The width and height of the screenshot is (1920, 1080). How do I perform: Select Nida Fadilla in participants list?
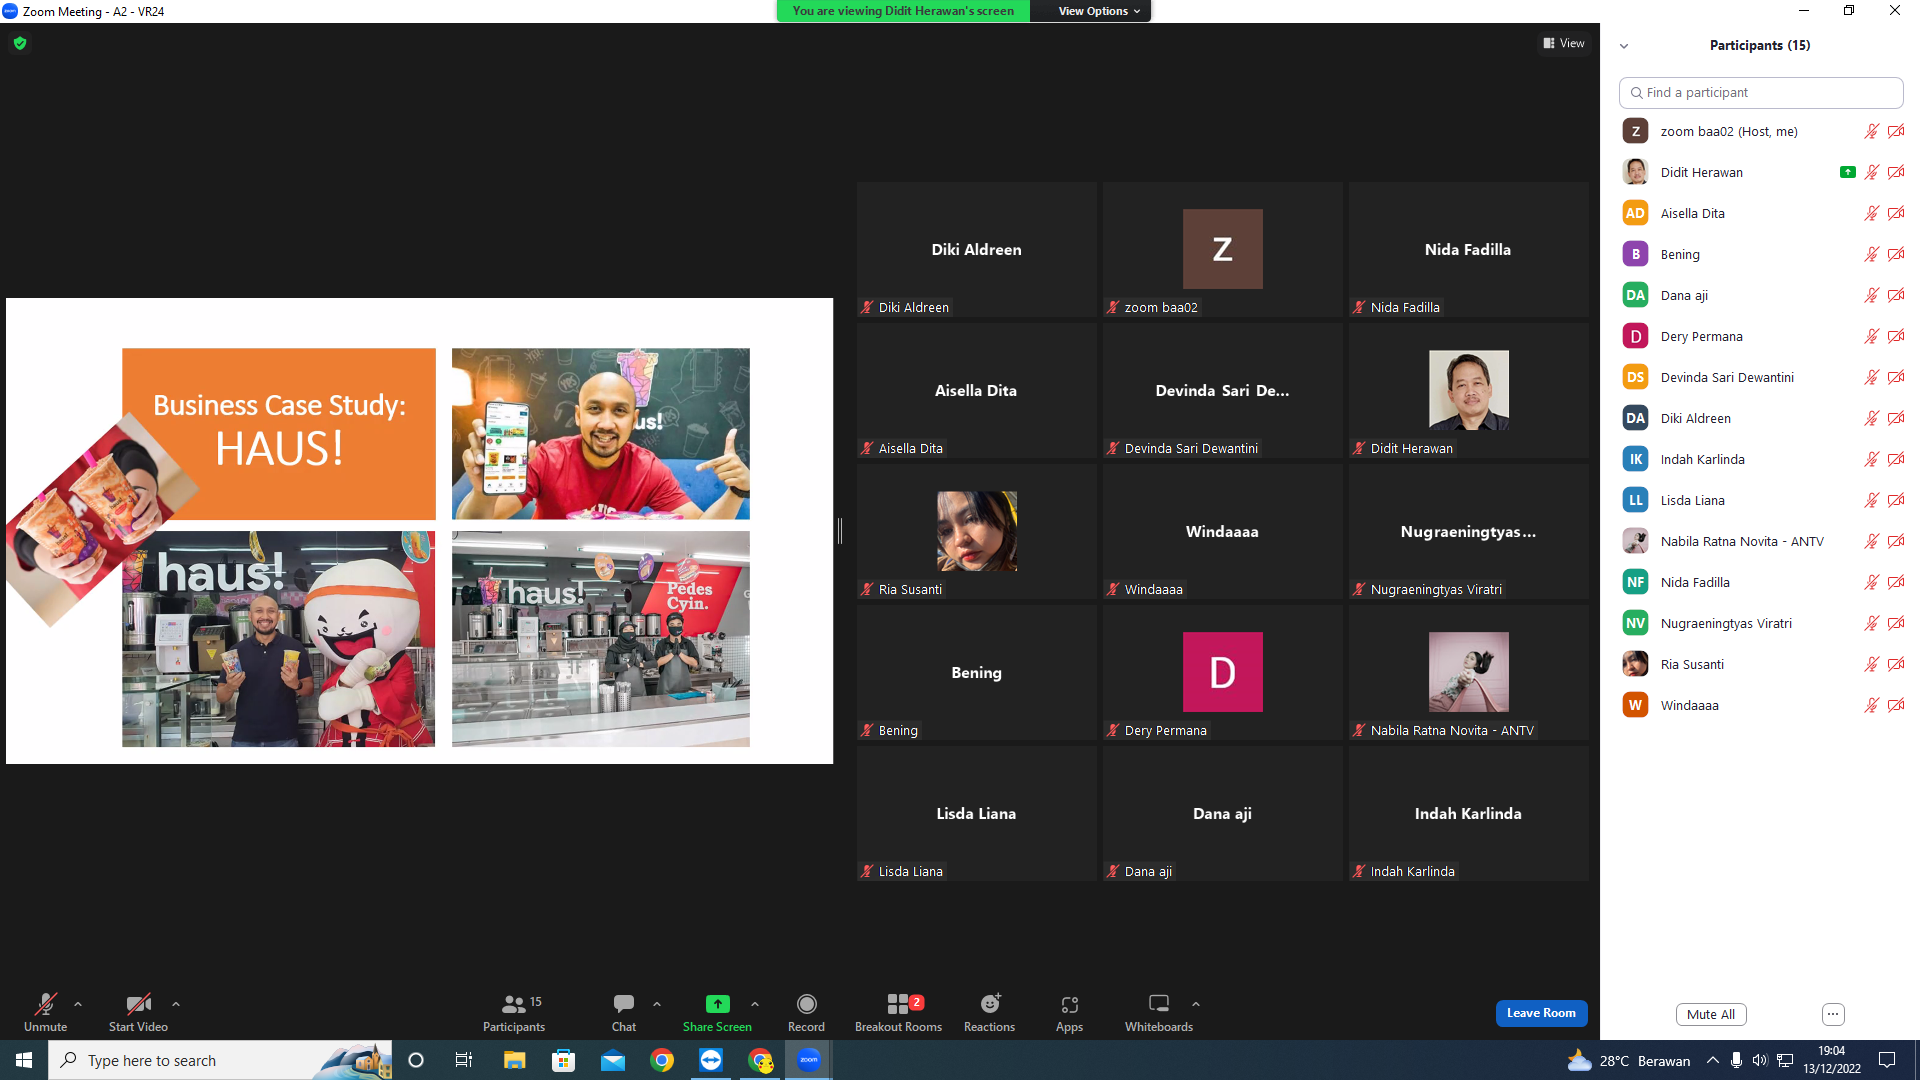coord(1761,582)
